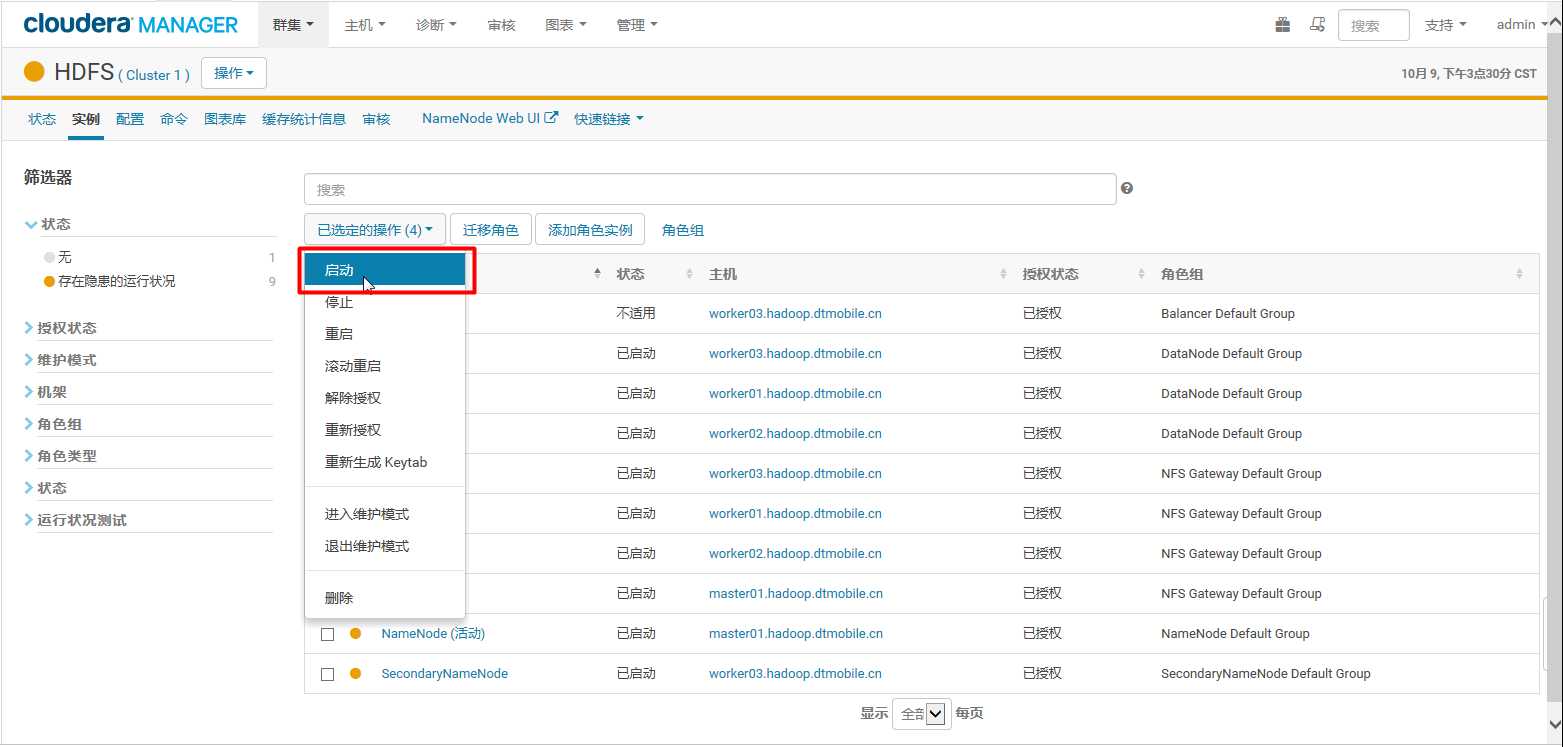Image resolution: width=1563 pixels, height=747 pixels.
Task: Open the parcels gift-box icon
Action: coord(1282,25)
